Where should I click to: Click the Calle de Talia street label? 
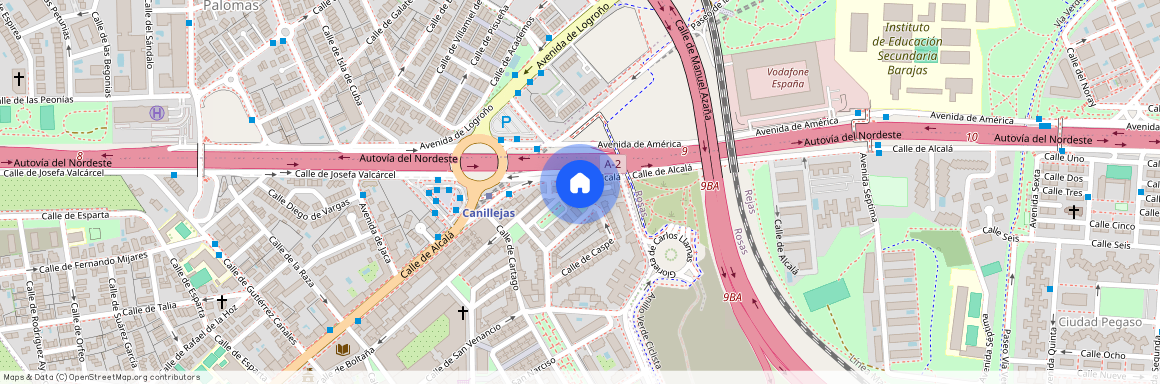coord(149,309)
